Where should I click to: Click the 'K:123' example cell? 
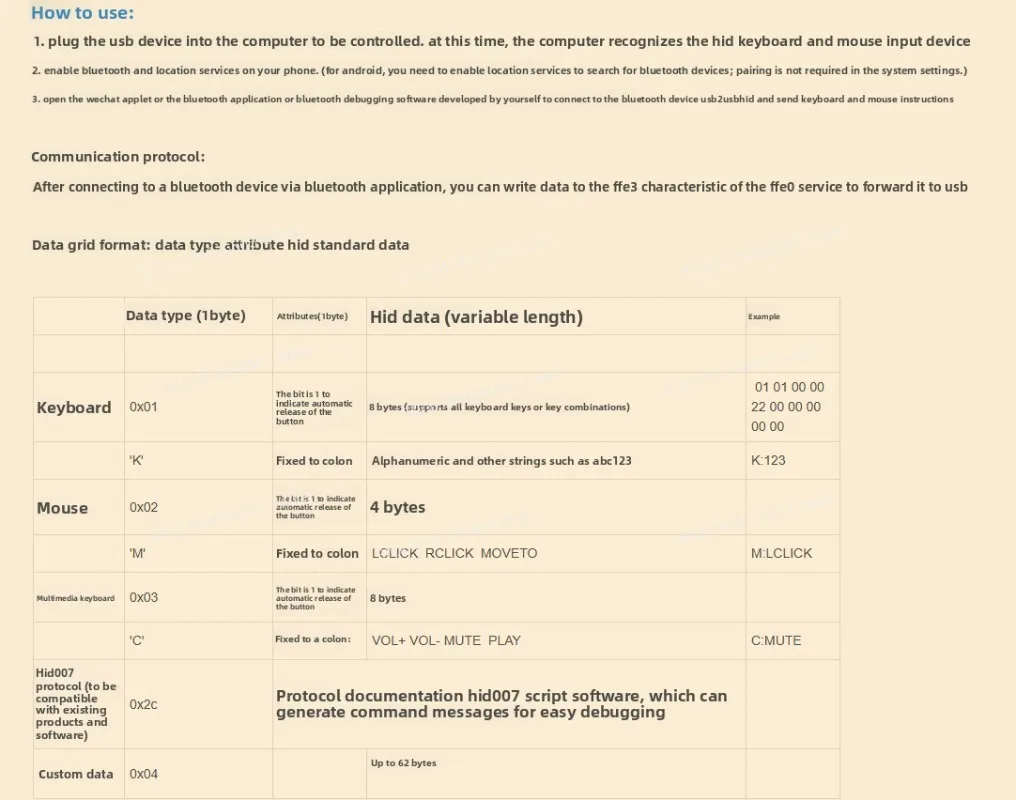pos(768,461)
